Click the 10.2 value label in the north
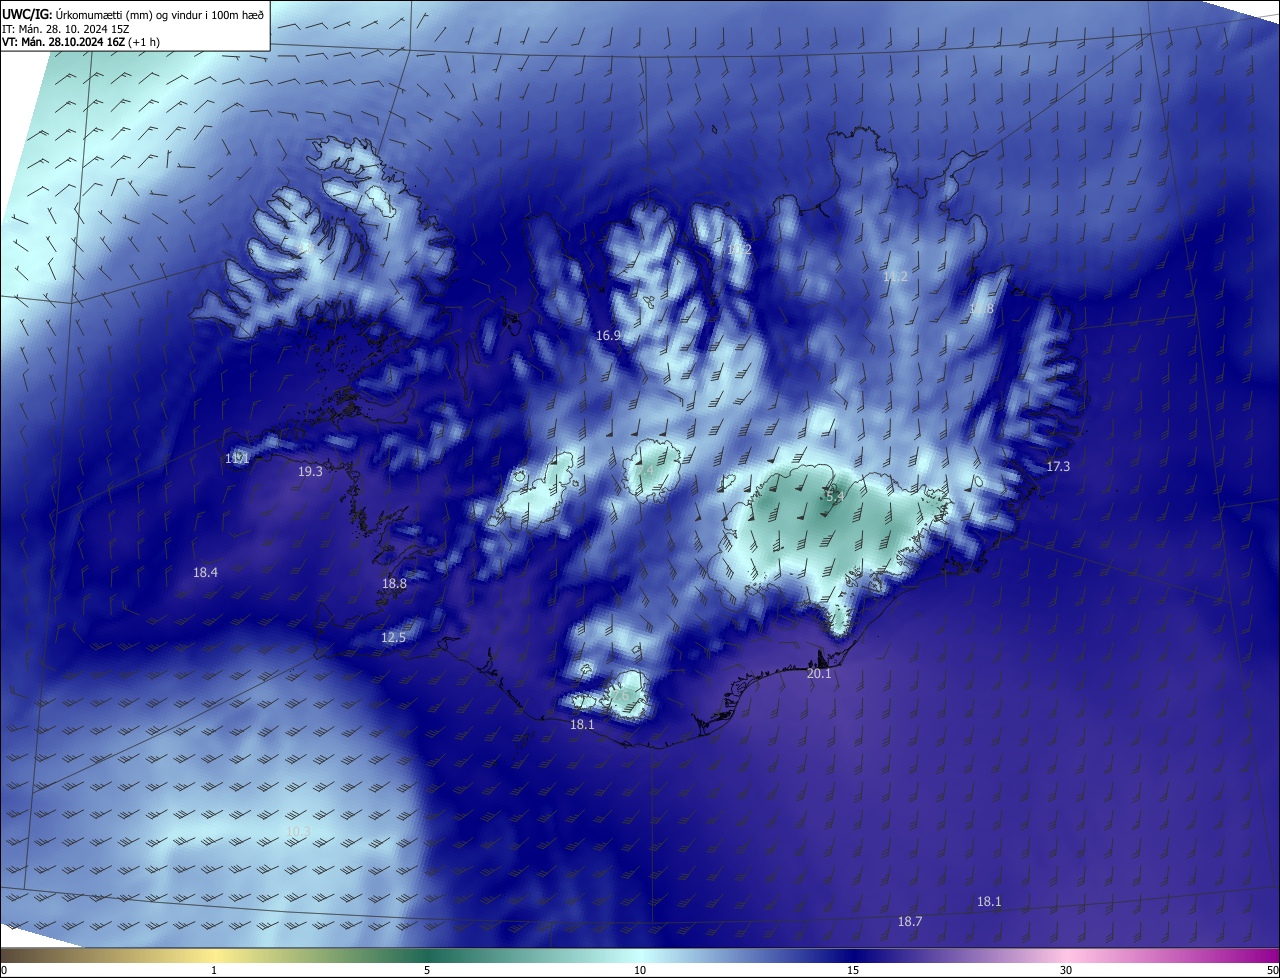Screen dimensions: 1280x978 [739, 249]
